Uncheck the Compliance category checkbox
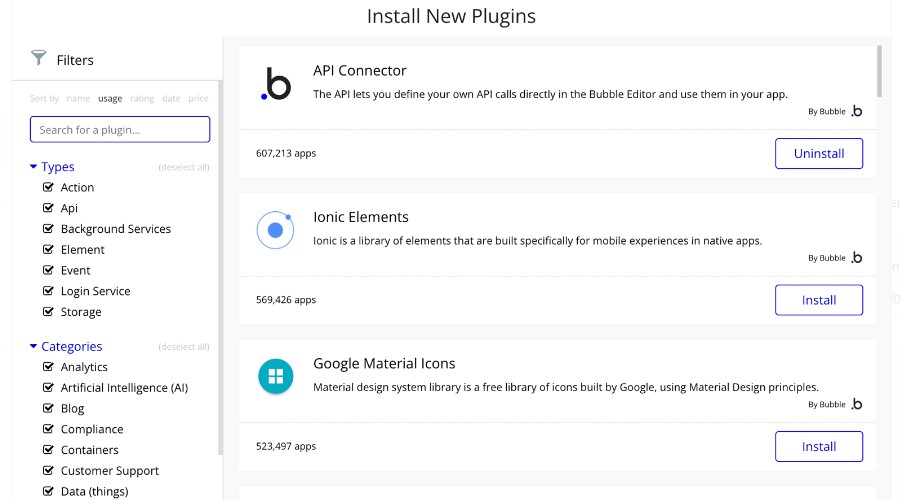 point(48,429)
